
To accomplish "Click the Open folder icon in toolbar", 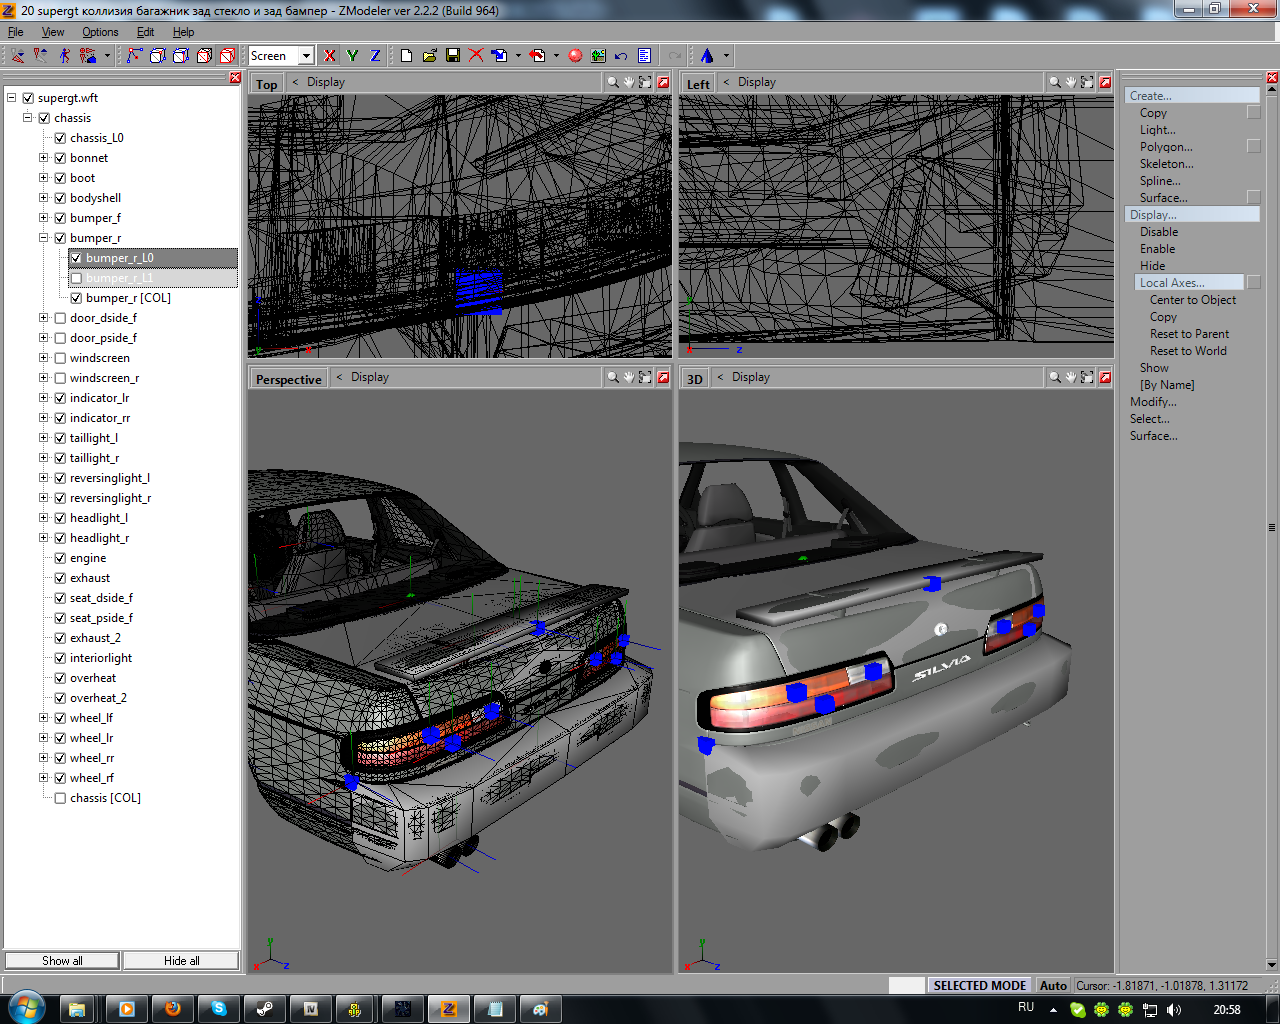I will pyautogui.click(x=430, y=56).
